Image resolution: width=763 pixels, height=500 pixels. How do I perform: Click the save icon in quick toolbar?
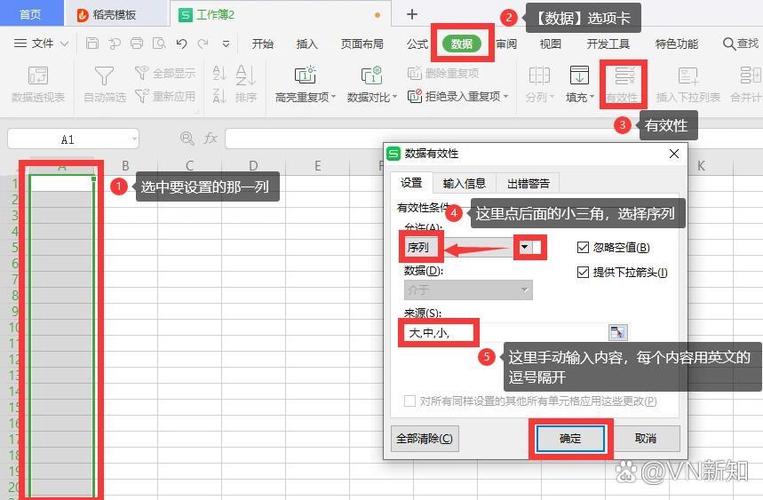click(92, 43)
